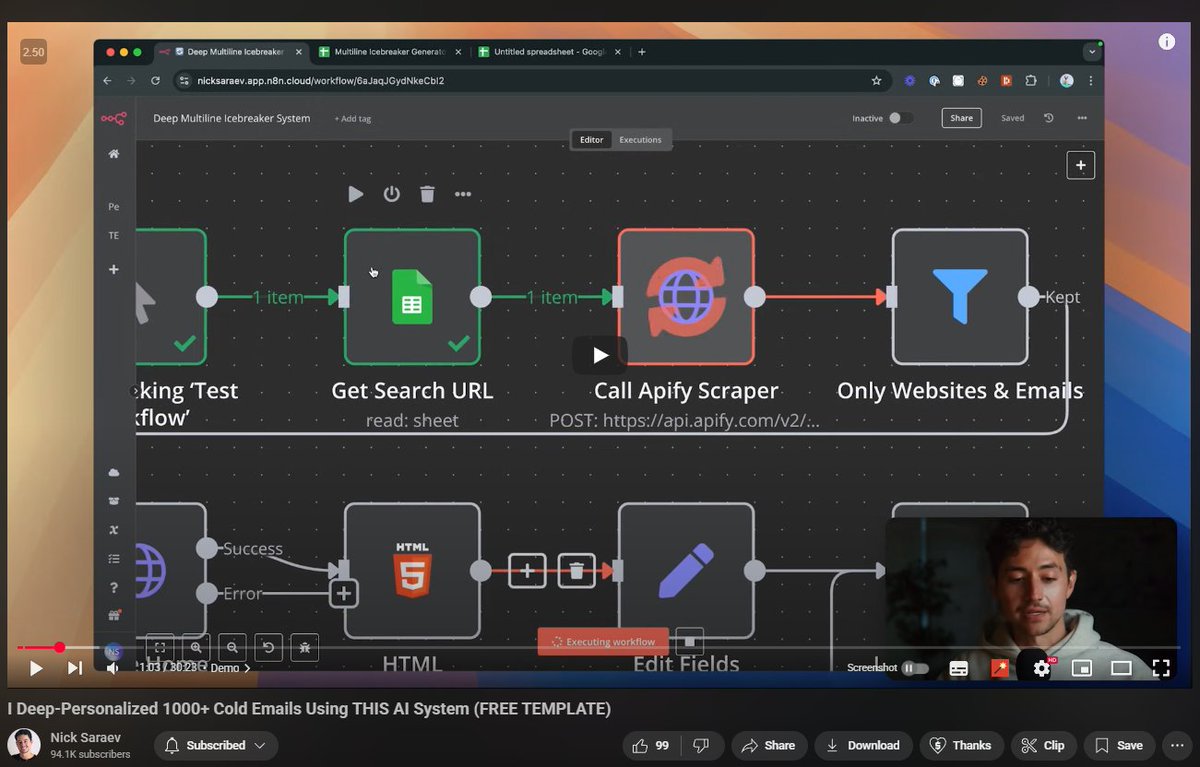Dislike the video

701,746
